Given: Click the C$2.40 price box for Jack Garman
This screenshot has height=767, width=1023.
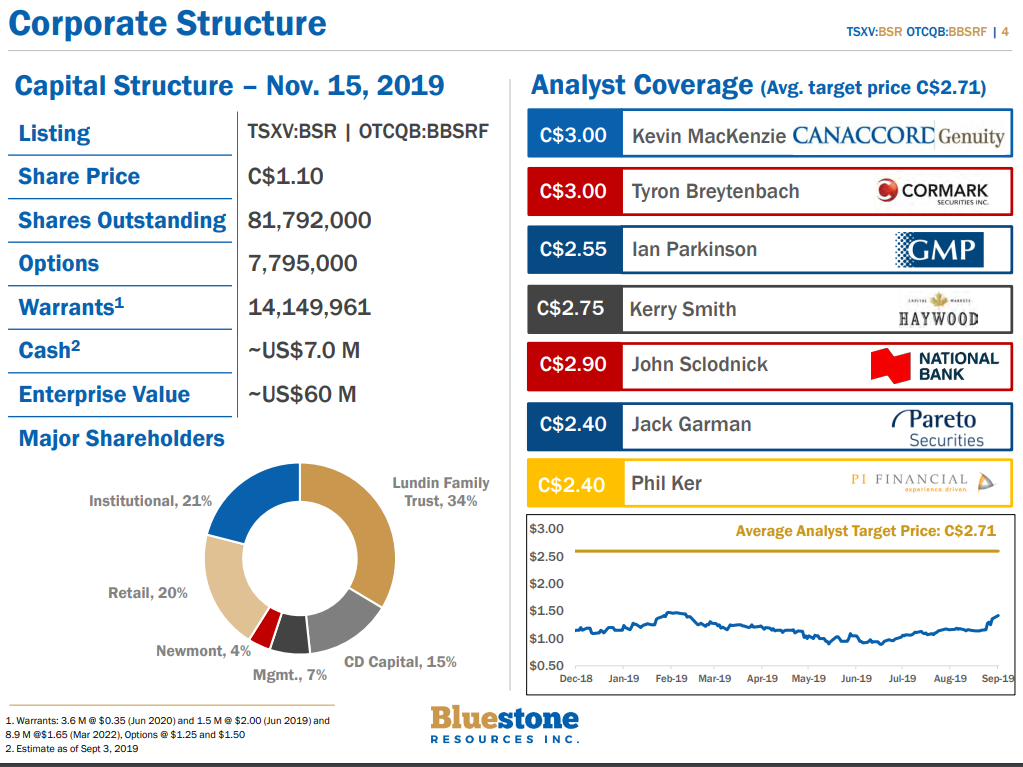Looking at the screenshot, I should coord(574,425).
